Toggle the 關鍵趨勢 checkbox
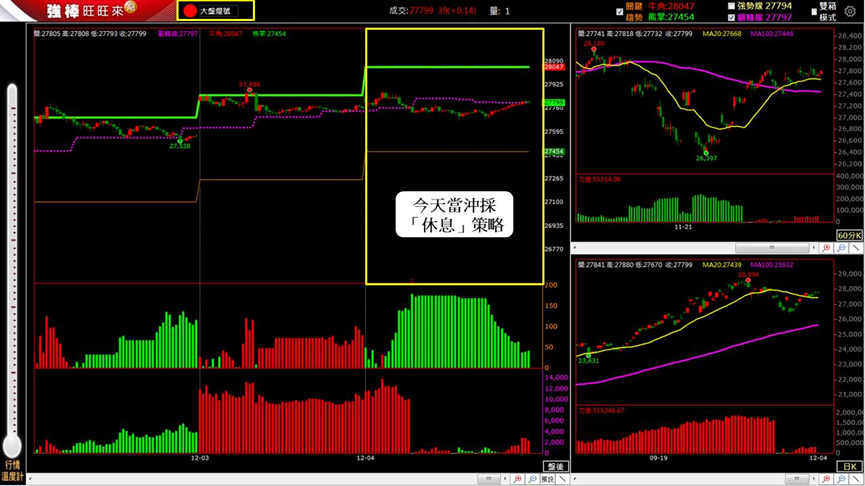This screenshot has width=865, height=486. 620,12
